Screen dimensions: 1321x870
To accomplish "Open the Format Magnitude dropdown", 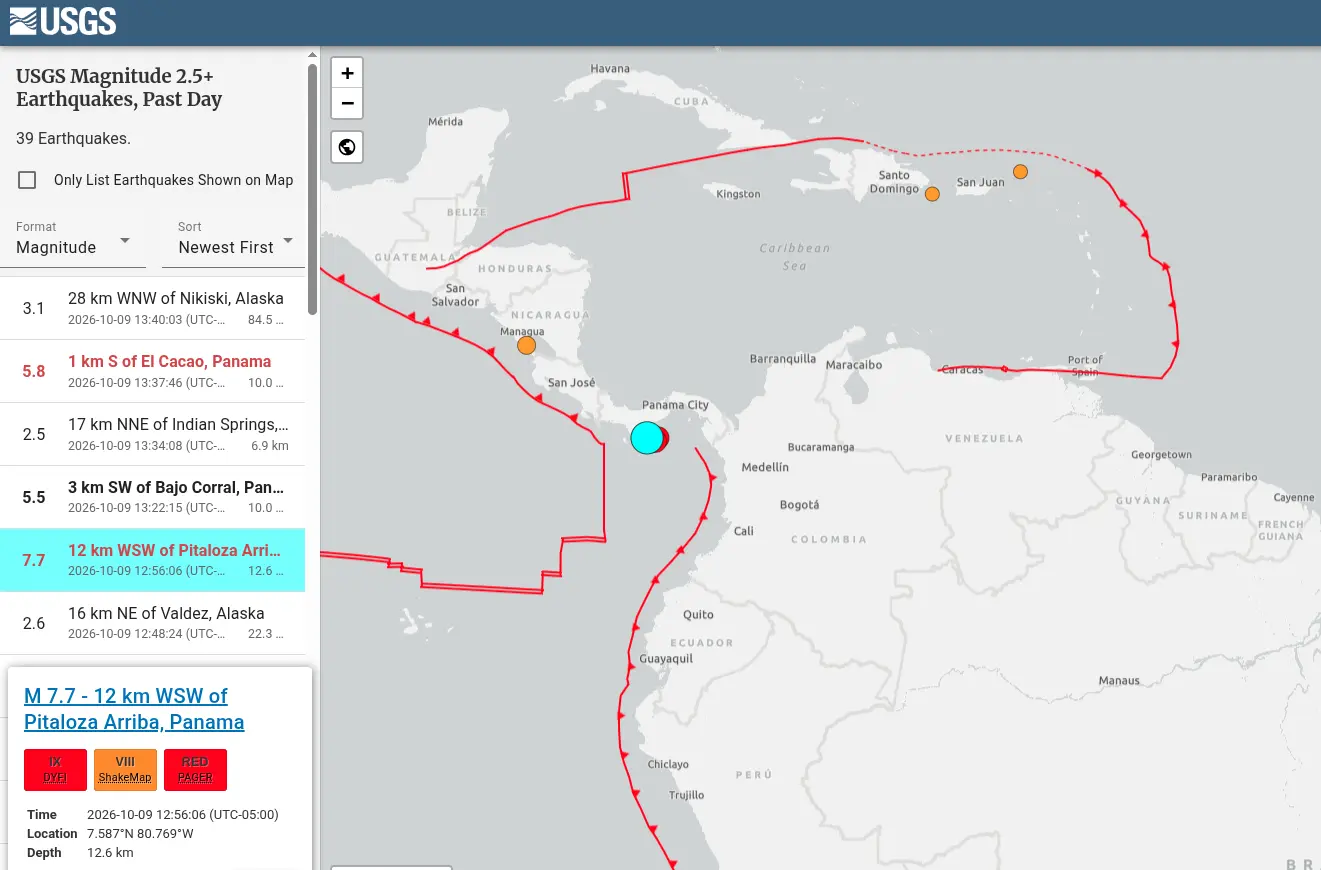I will pos(73,240).
